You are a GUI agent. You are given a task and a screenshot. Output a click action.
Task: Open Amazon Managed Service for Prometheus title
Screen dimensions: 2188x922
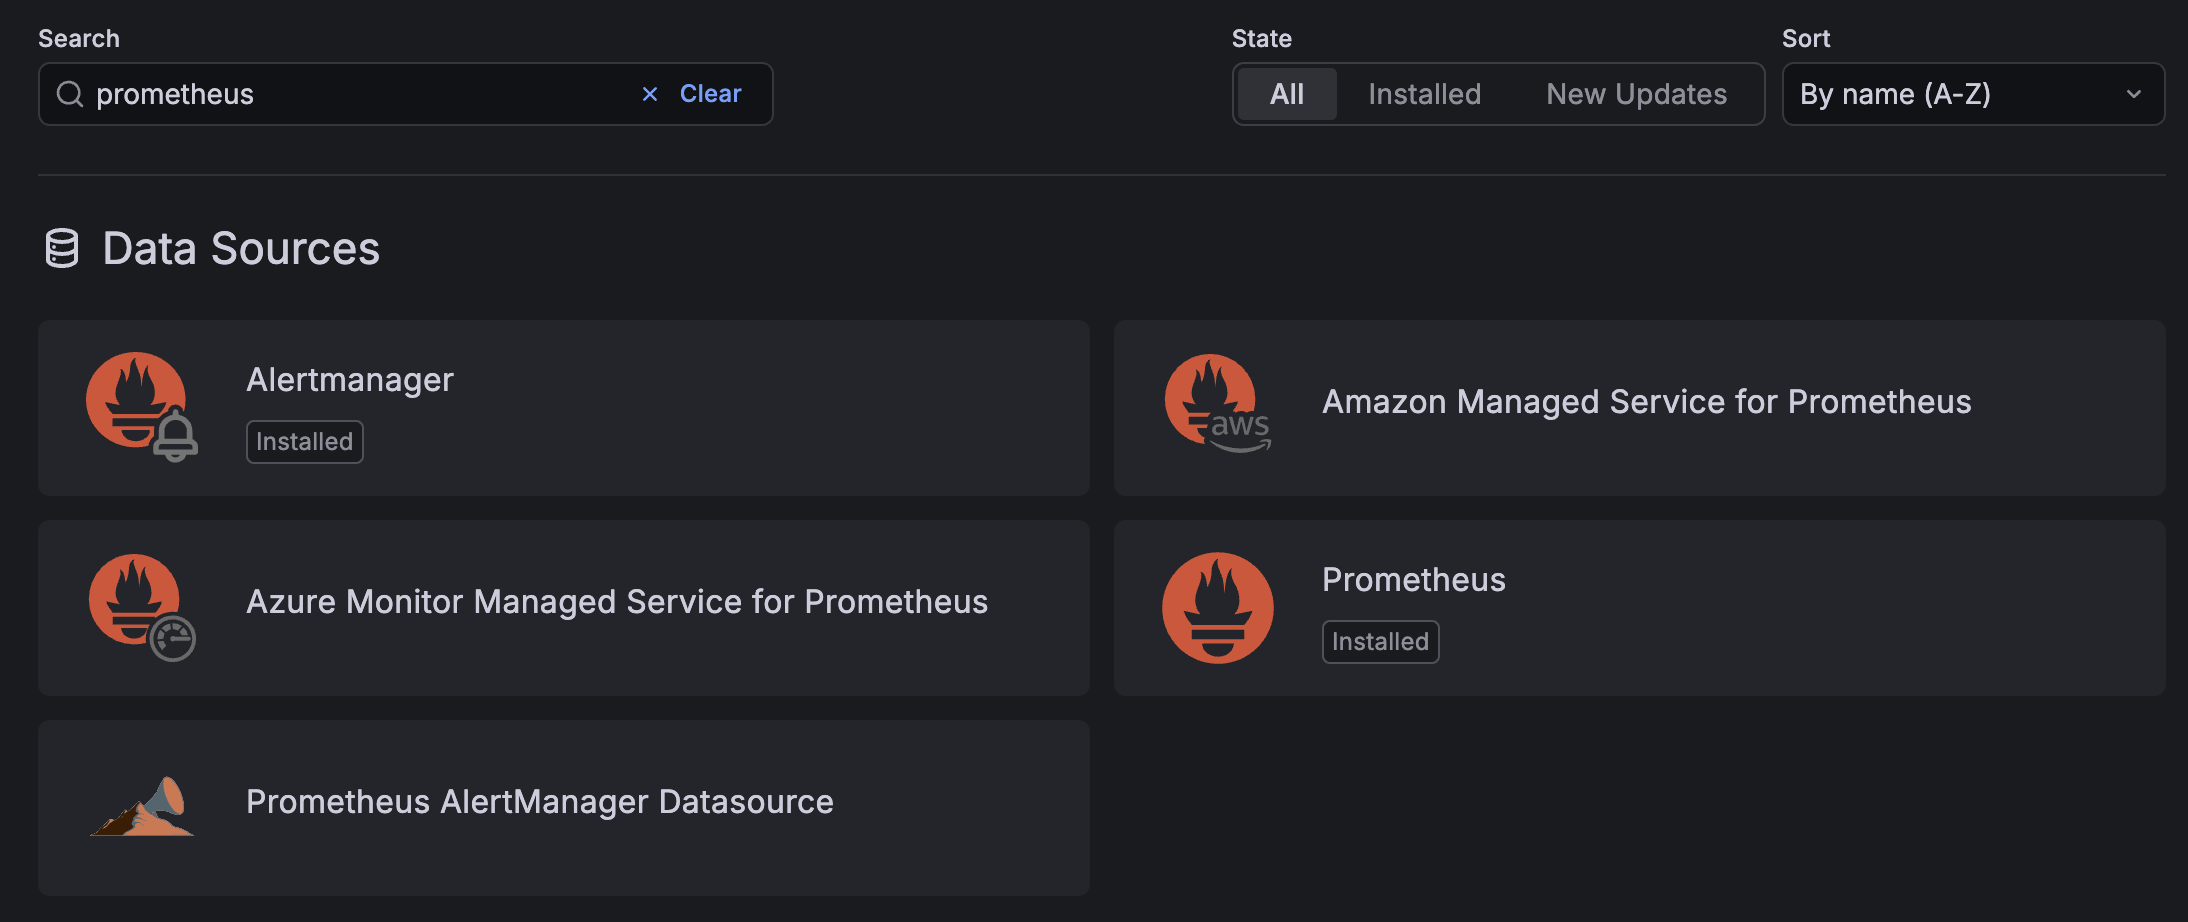click(1647, 402)
